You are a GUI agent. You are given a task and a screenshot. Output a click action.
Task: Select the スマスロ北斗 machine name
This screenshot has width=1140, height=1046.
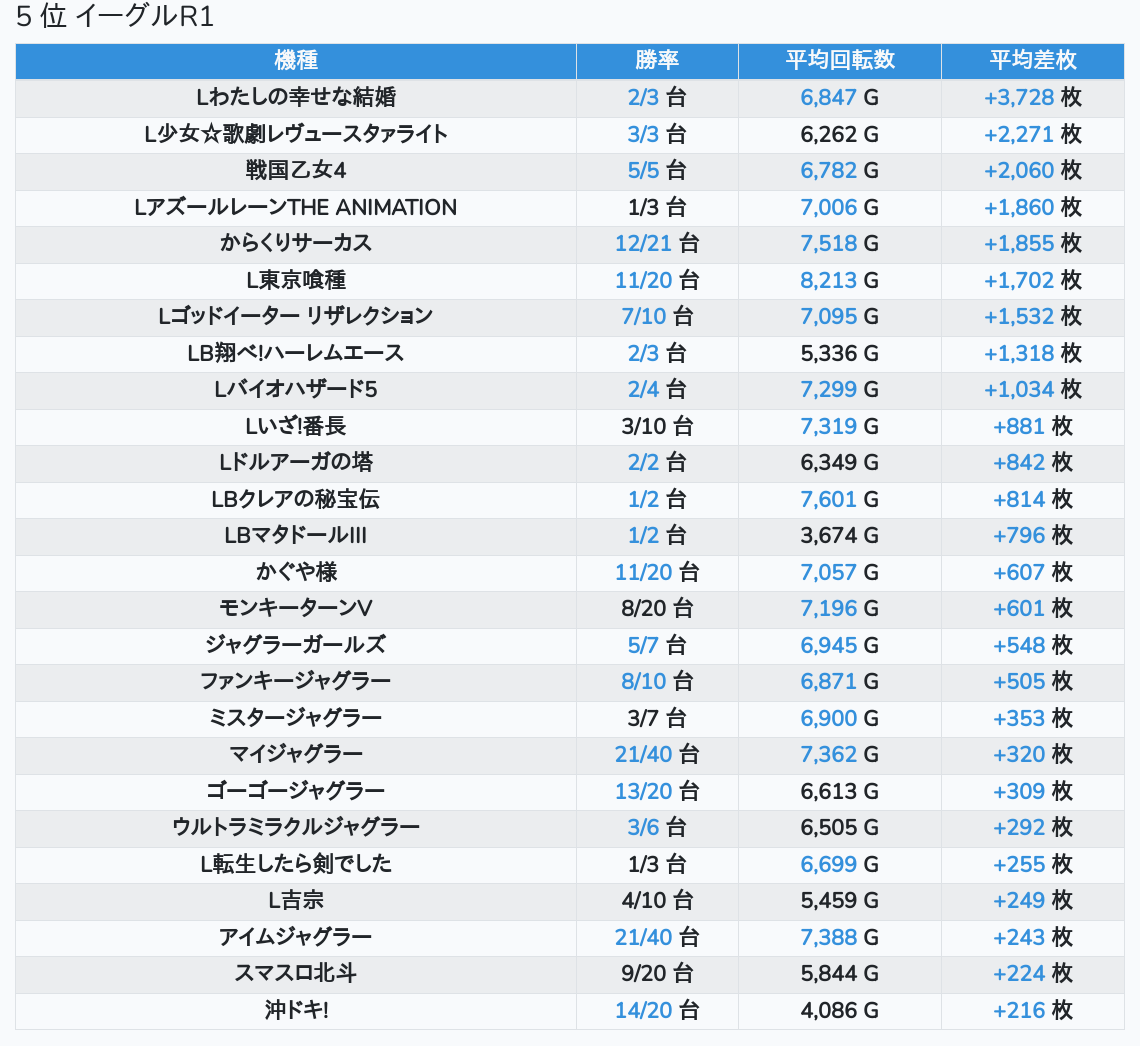click(x=296, y=973)
